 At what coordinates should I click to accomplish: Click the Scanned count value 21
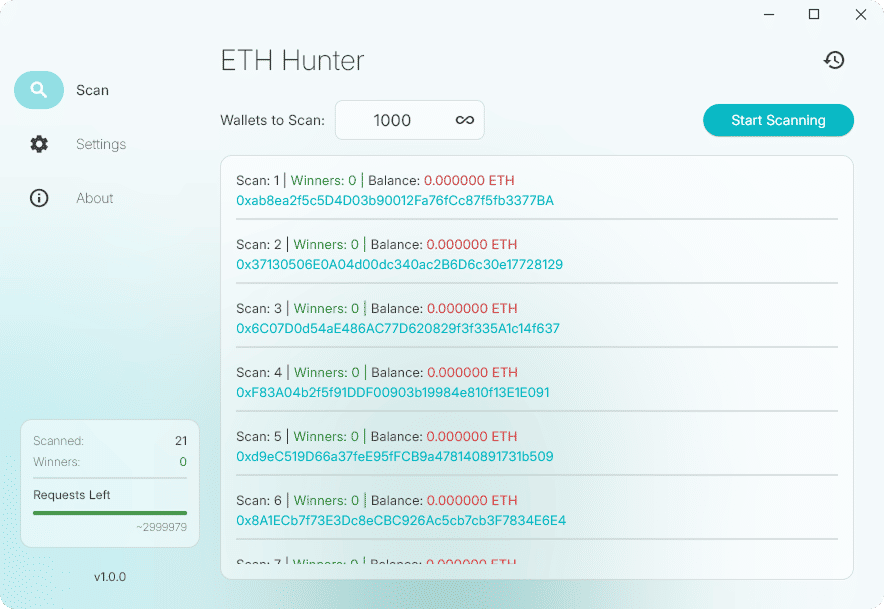pyautogui.click(x=181, y=440)
